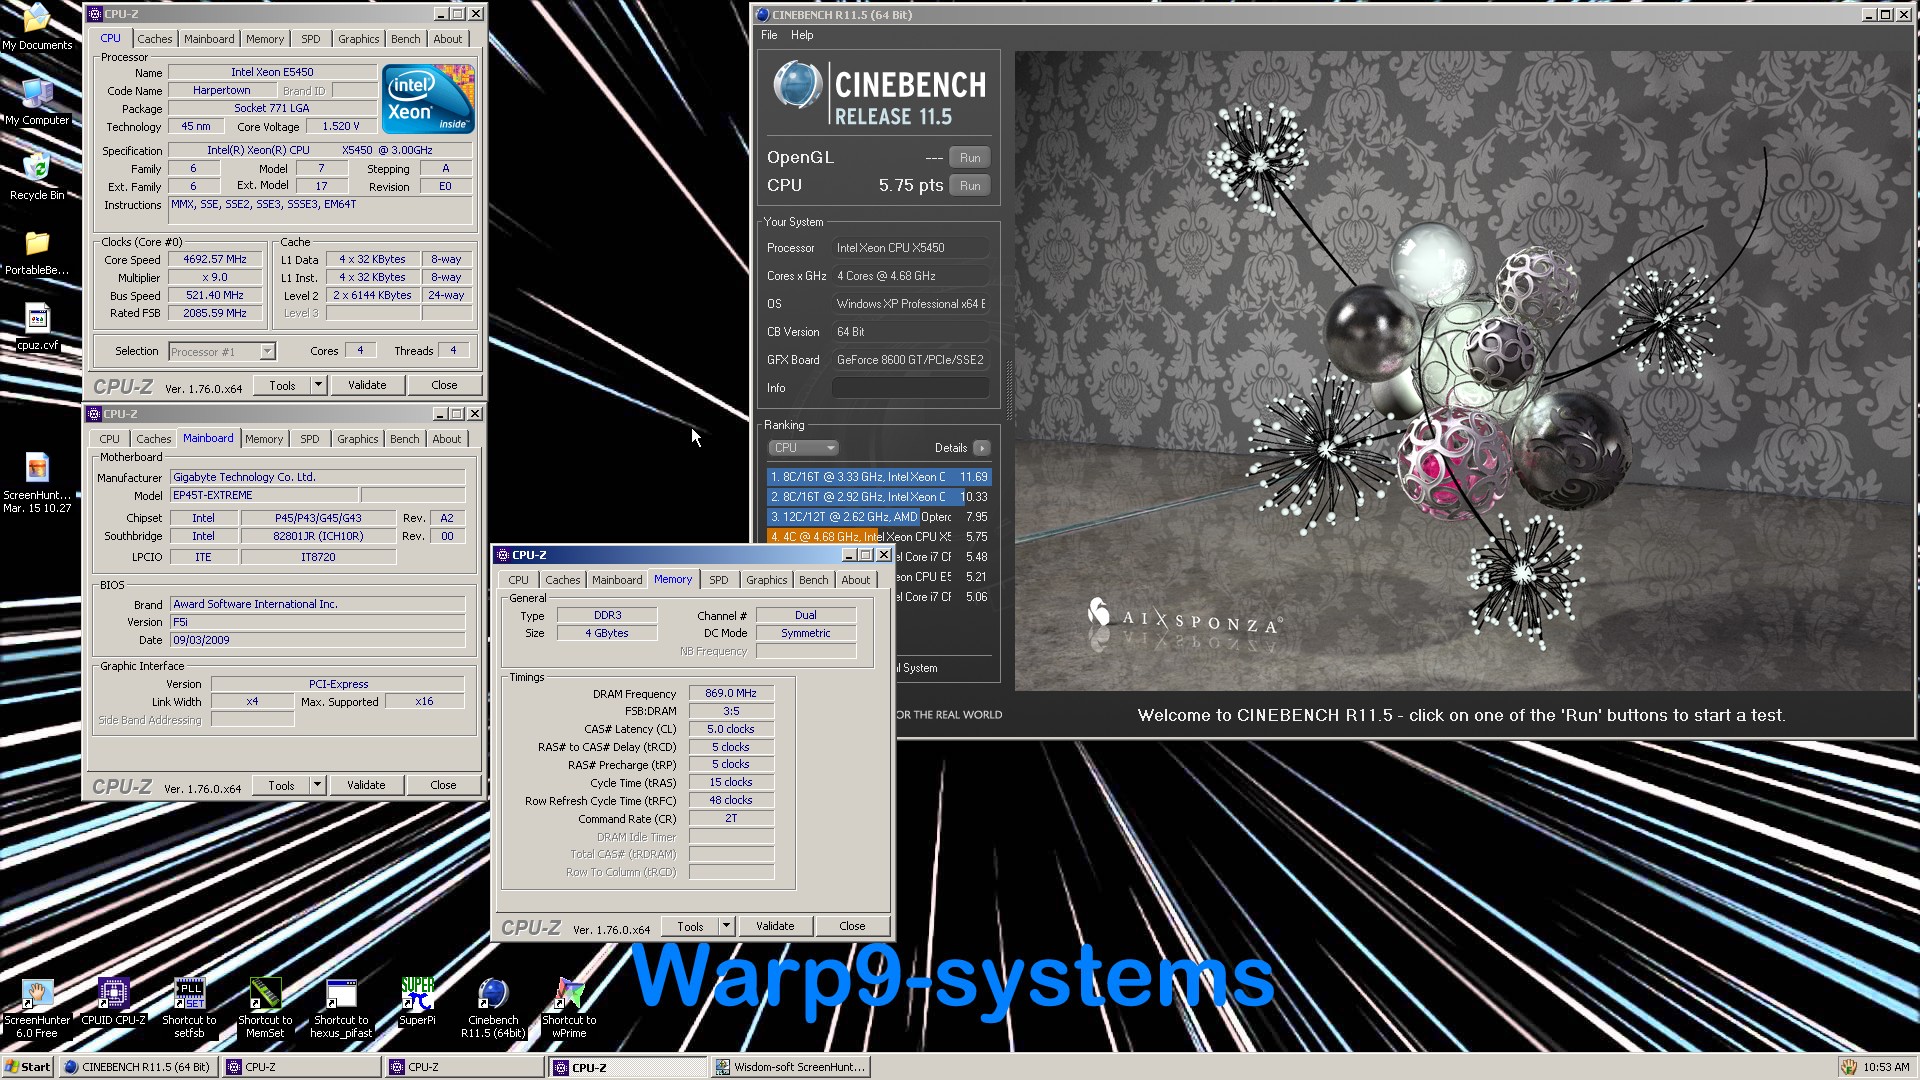Open the Processor #1 selection dropdown
The height and width of the screenshot is (1080, 1920).
click(222, 352)
